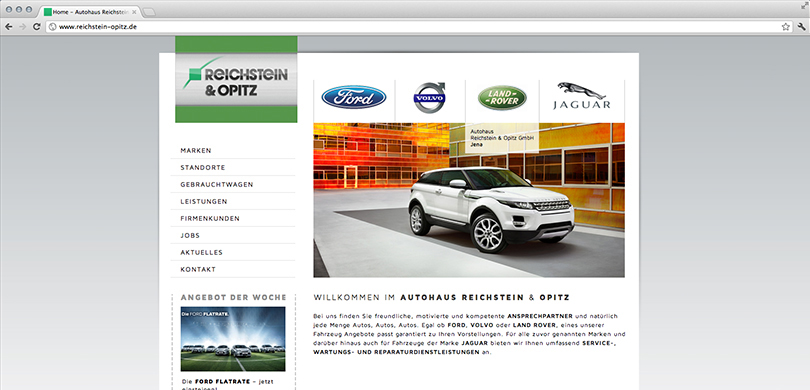Click the Ford Flatrate offer thumbnail
The width and height of the screenshot is (810, 390).
[233, 339]
